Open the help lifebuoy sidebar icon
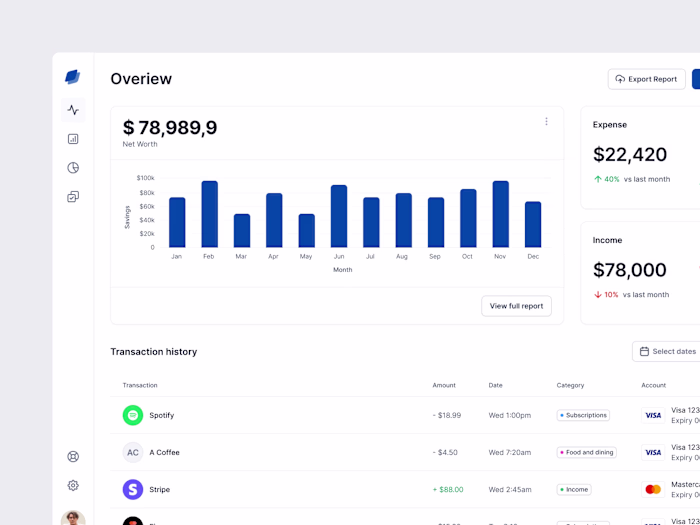This screenshot has width=700, height=525. [x=73, y=456]
